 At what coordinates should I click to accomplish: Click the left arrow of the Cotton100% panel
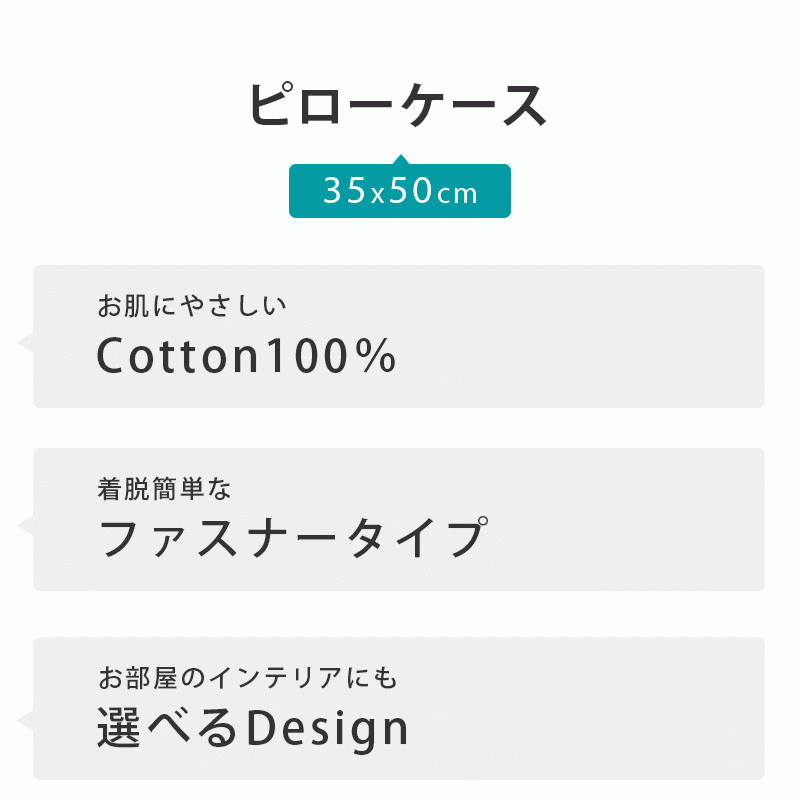coord(25,343)
